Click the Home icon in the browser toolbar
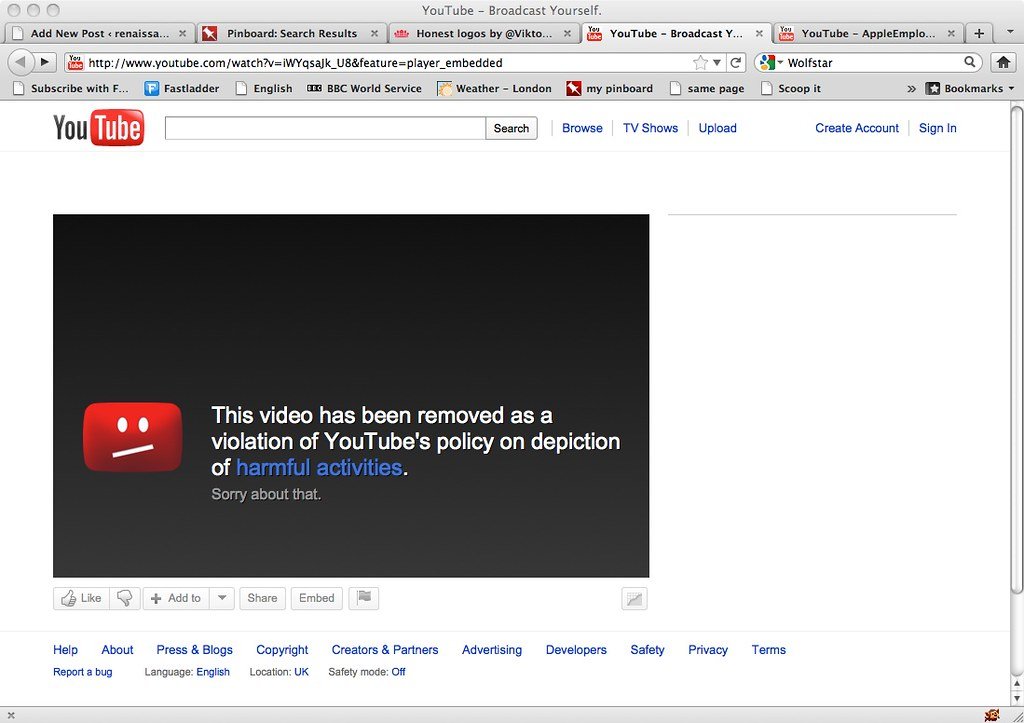 1003,62
